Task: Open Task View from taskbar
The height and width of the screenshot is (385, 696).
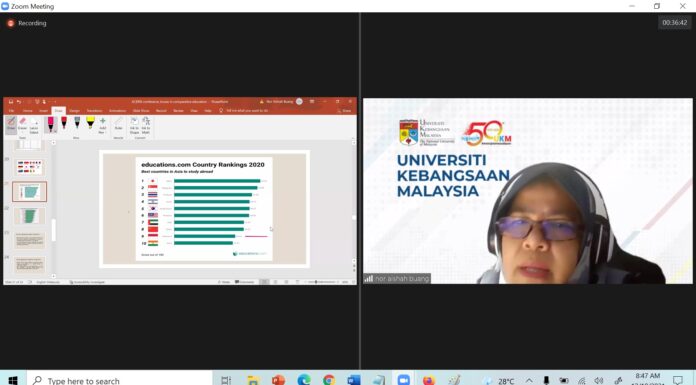Action: [x=226, y=380]
